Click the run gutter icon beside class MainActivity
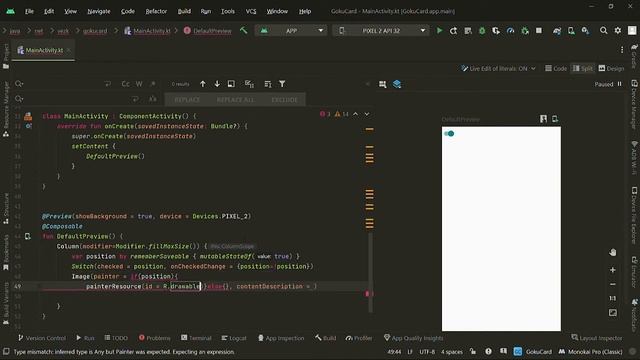640x360 pixels. click(28, 117)
